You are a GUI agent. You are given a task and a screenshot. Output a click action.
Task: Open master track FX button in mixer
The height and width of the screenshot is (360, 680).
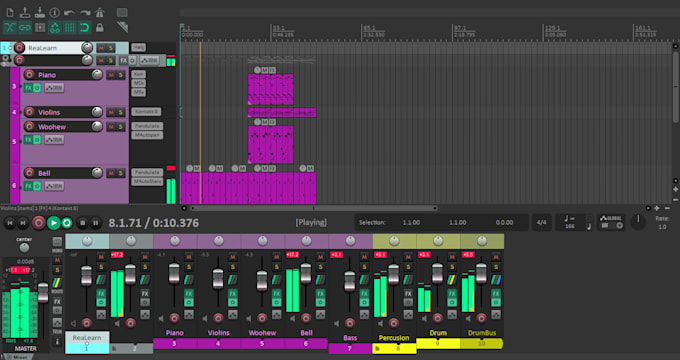[57, 301]
